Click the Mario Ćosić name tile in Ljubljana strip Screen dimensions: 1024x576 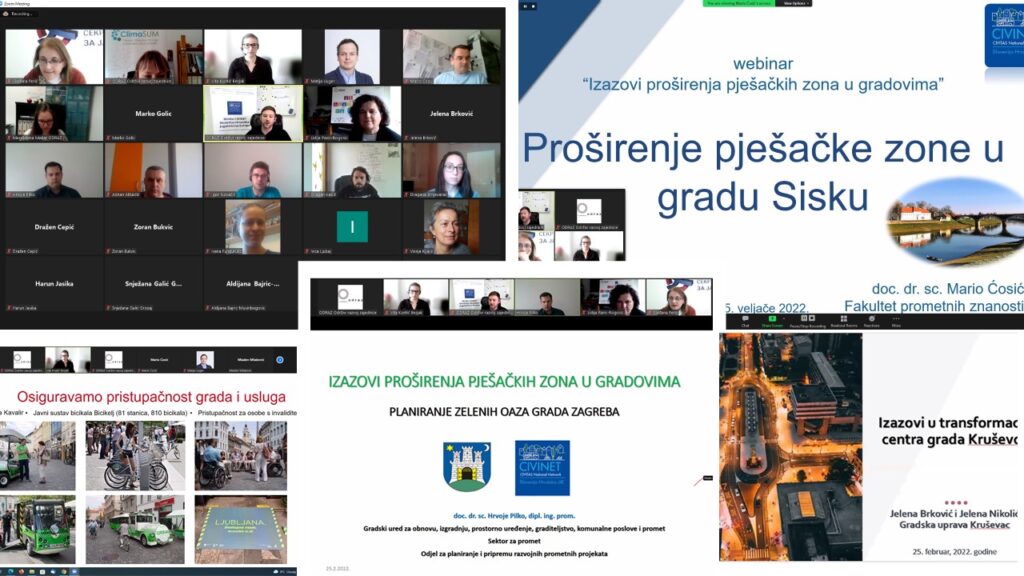(159, 360)
